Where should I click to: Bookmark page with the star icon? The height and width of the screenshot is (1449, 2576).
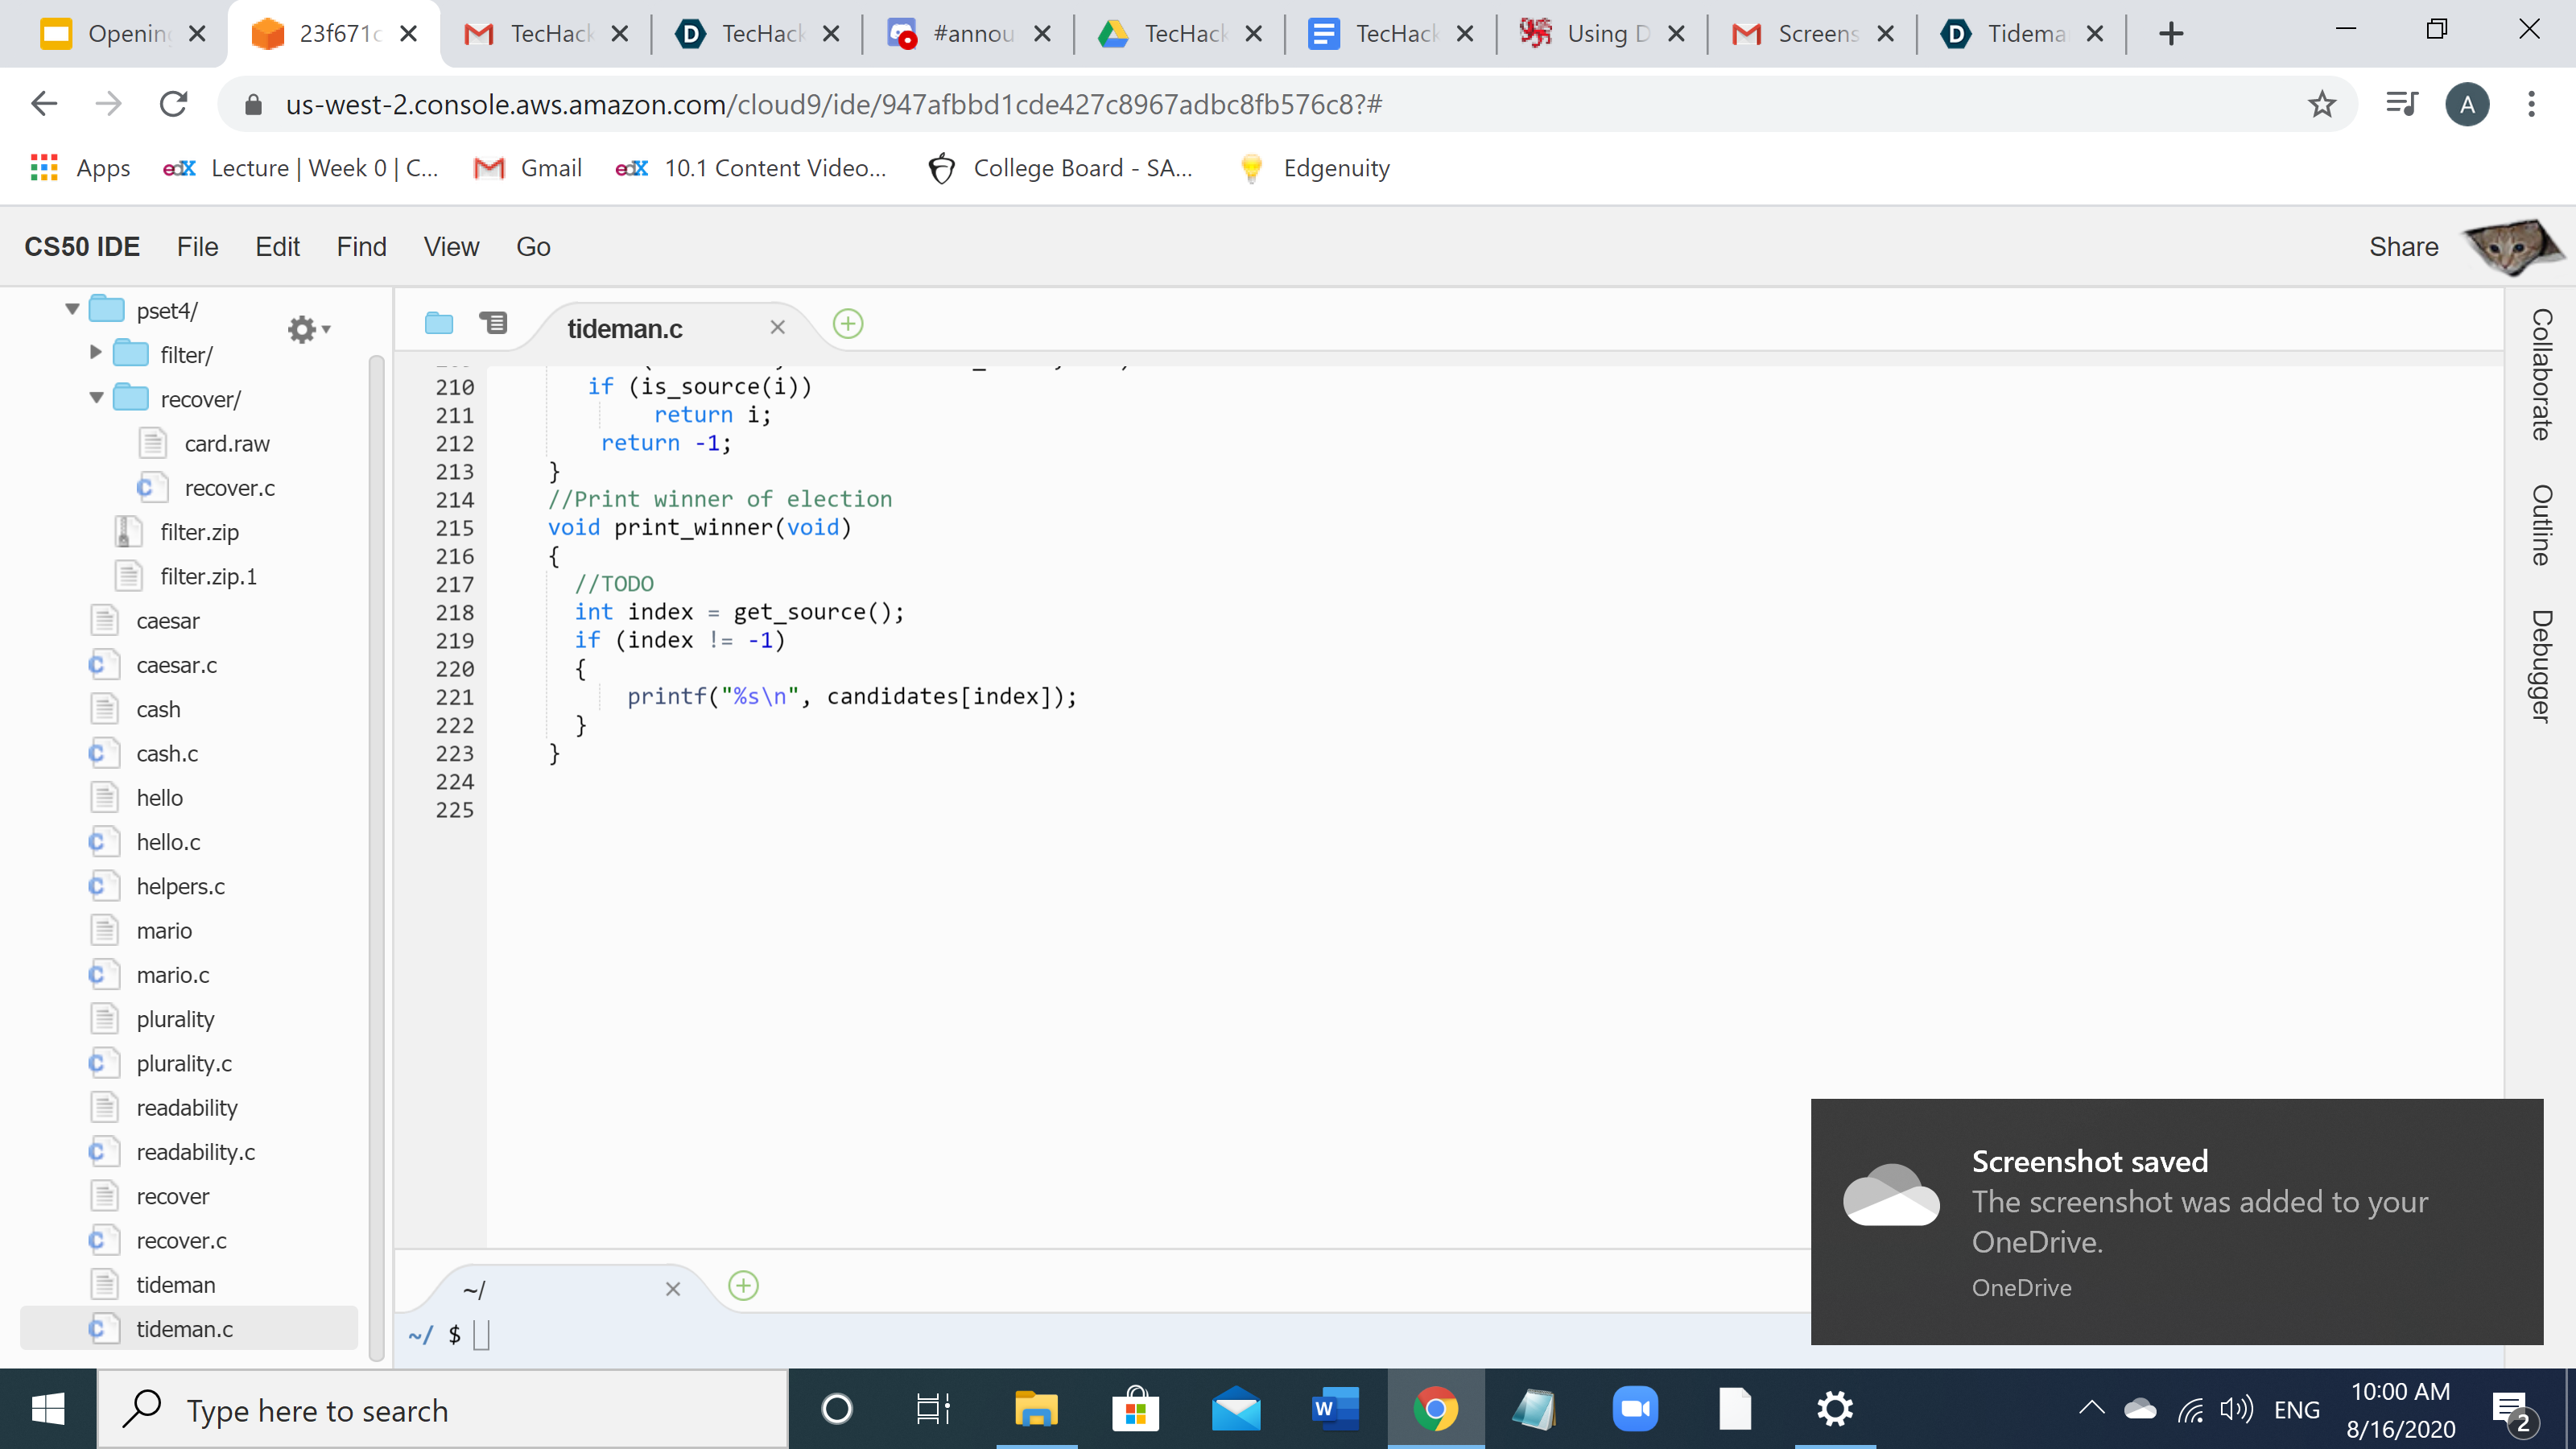pyautogui.click(x=2321, y=104)
